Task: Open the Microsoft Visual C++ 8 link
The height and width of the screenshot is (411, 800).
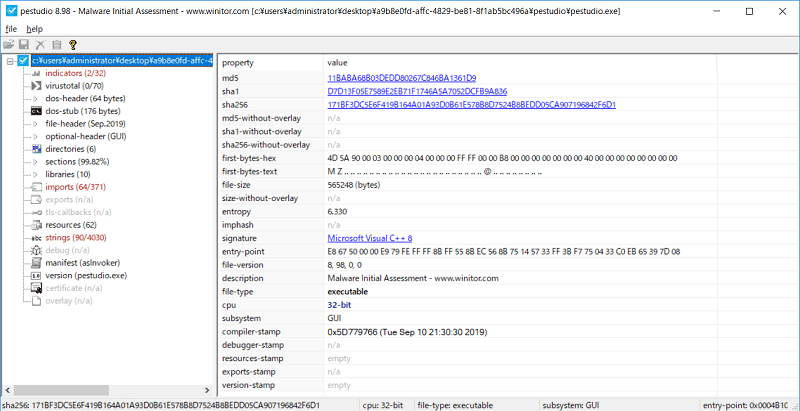Action: click(370, 238)
